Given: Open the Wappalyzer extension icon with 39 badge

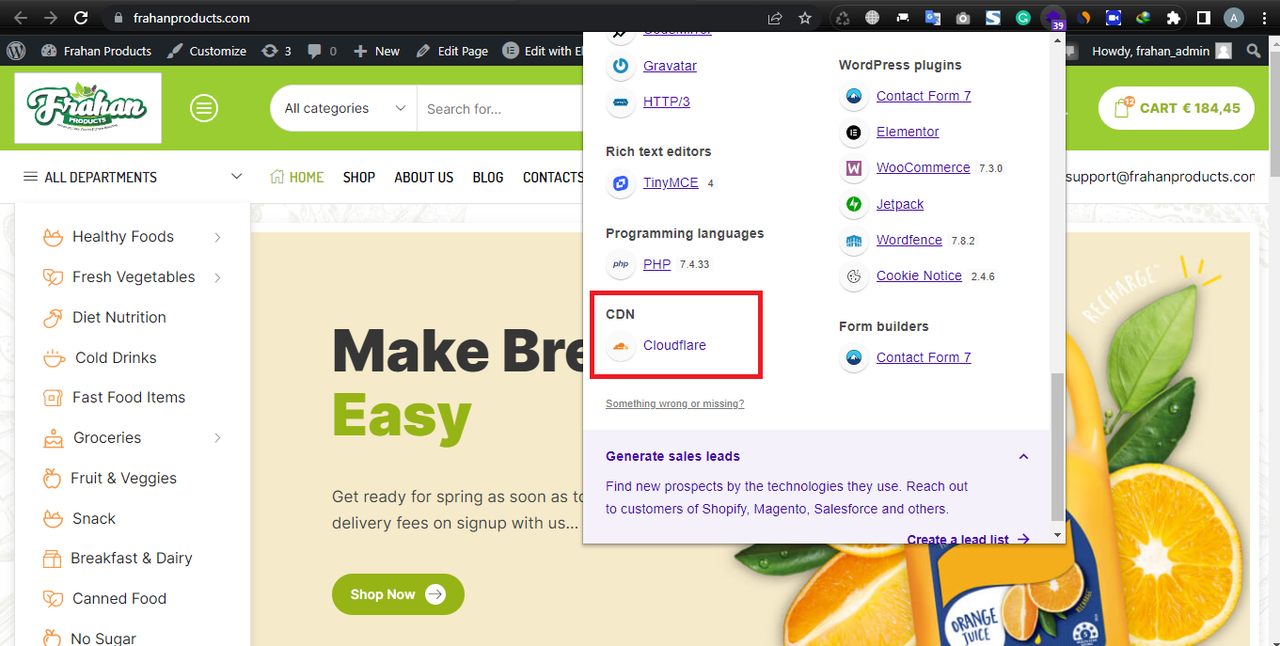Looking at the screenshot, I should click(x=1053, y=18).
